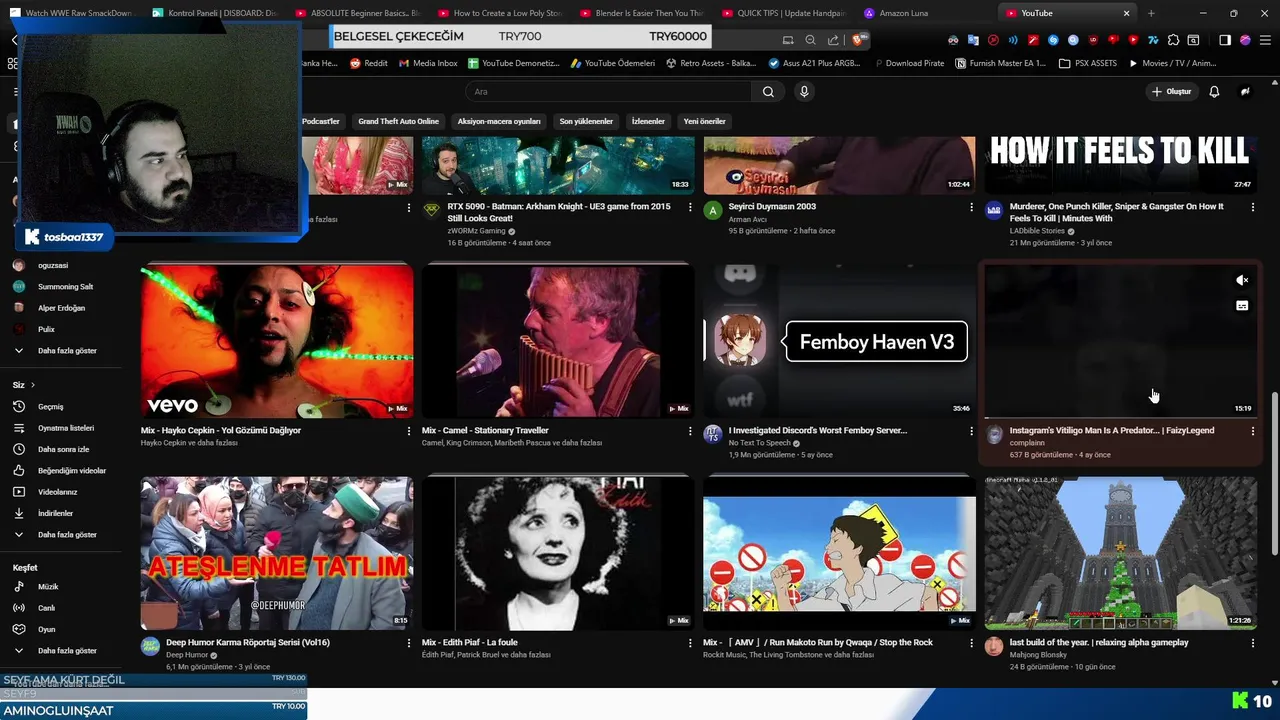Click the screen cast icon in address bar
This screenshot has width=1280, height=720.
[x=788, y=40]
